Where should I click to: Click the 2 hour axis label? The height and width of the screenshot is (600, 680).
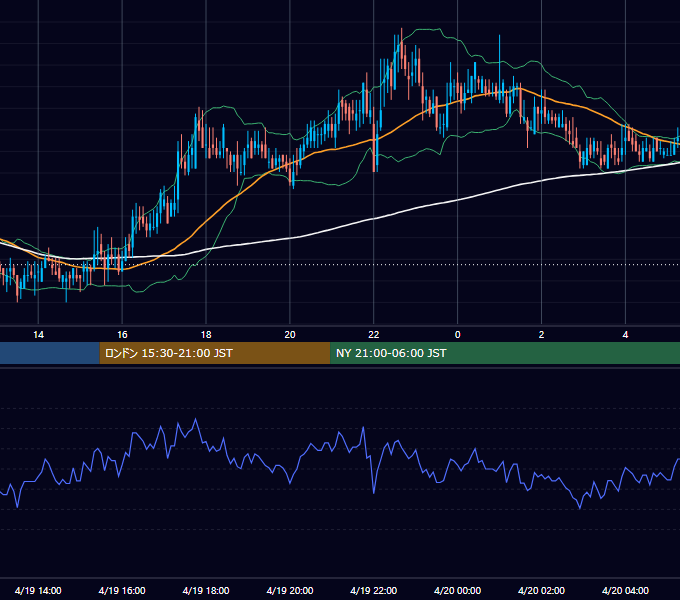(541, 335)
